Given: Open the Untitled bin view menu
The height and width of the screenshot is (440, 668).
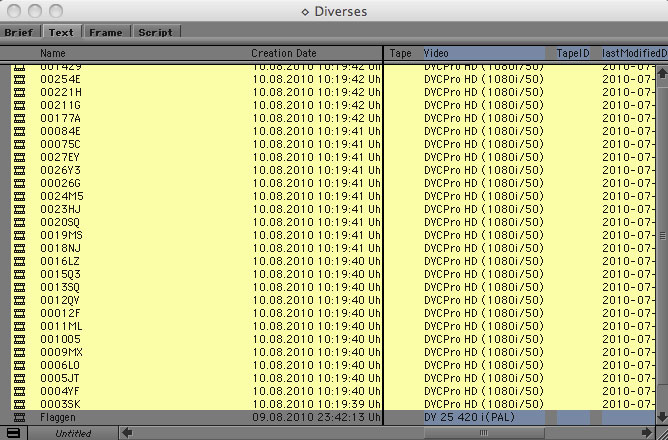Looking at the screenshot, I should point(72,433).
